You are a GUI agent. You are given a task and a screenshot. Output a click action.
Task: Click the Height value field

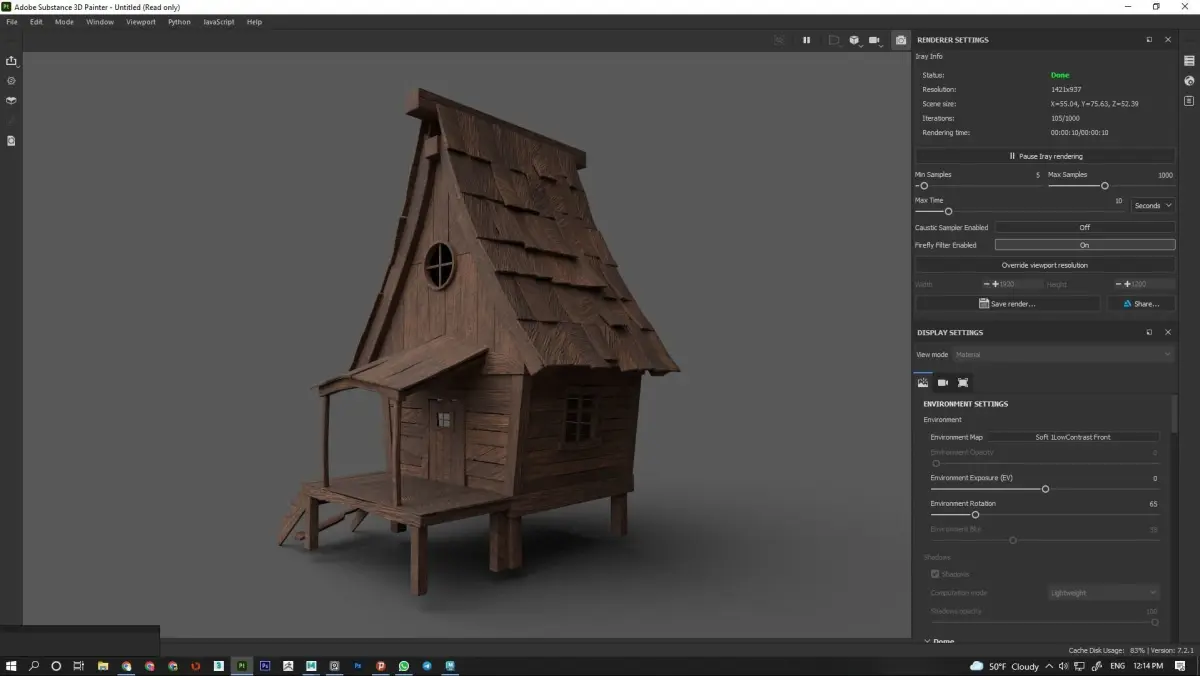1145,284
